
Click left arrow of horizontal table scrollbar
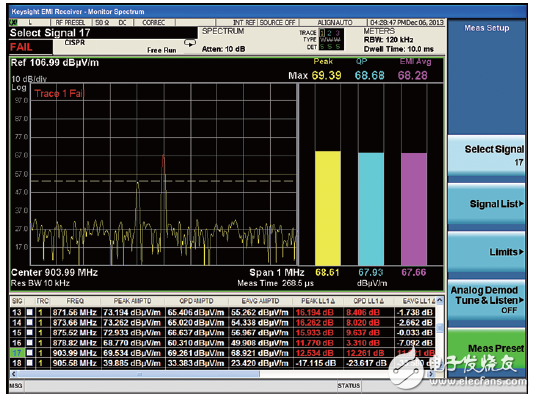pyautogui.click(x=14, y=374)
